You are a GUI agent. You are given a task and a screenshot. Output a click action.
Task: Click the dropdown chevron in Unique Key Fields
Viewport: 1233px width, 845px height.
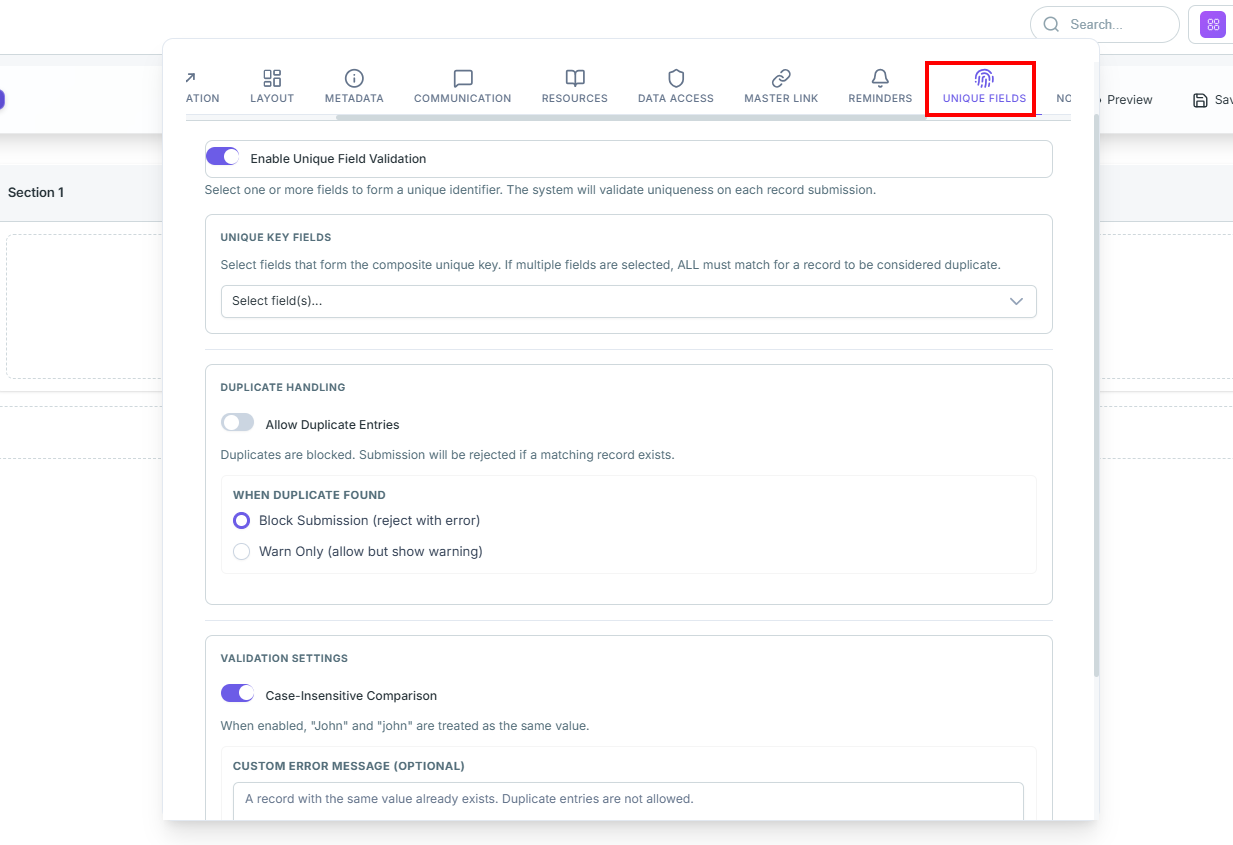coord(1016,301)
